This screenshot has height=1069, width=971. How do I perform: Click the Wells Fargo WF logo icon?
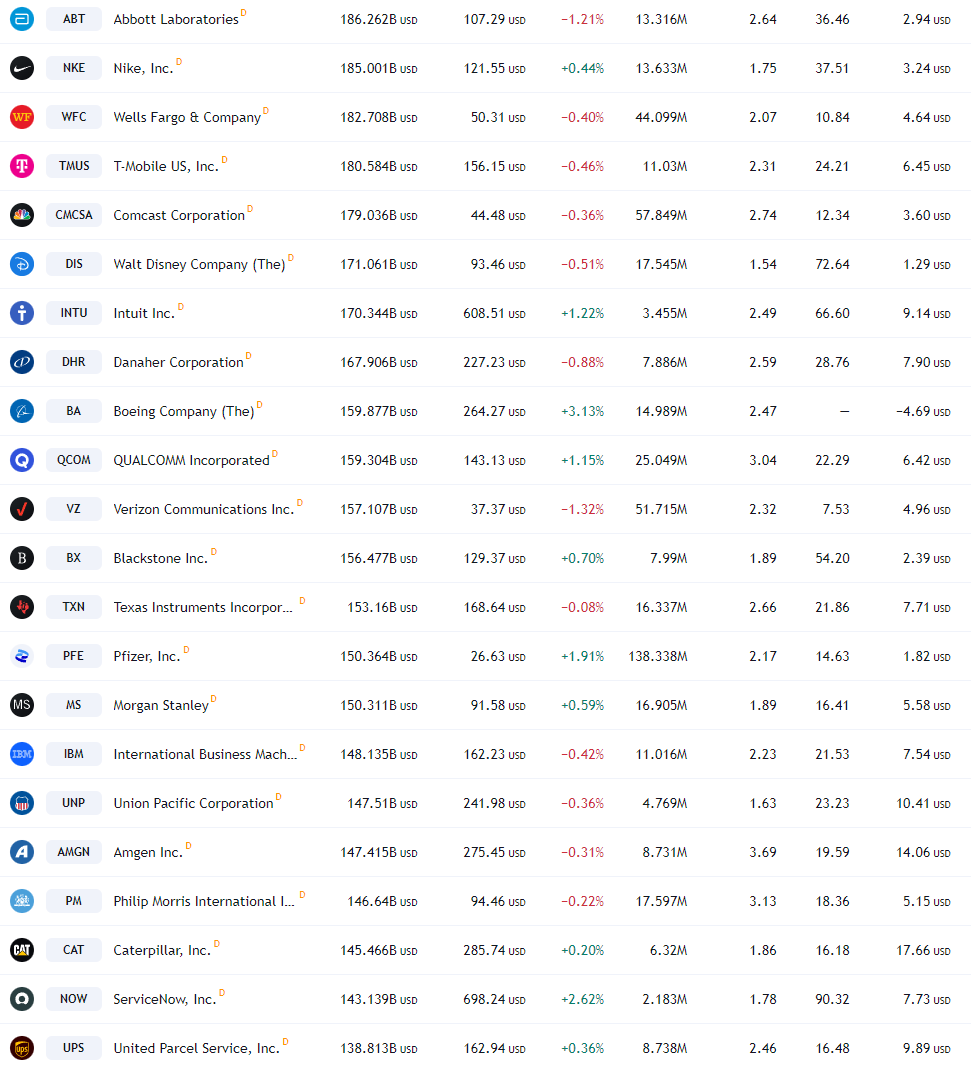click(22, 117)
